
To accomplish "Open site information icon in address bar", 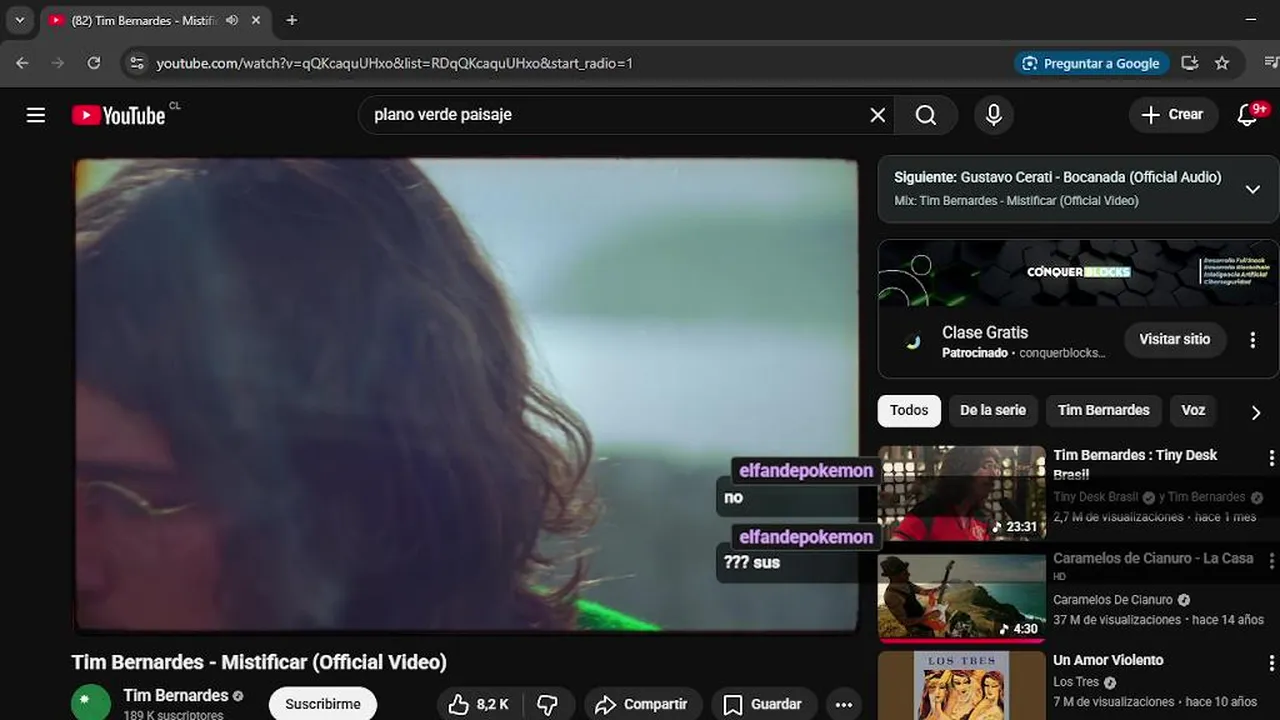I will [x=137, y=63].
